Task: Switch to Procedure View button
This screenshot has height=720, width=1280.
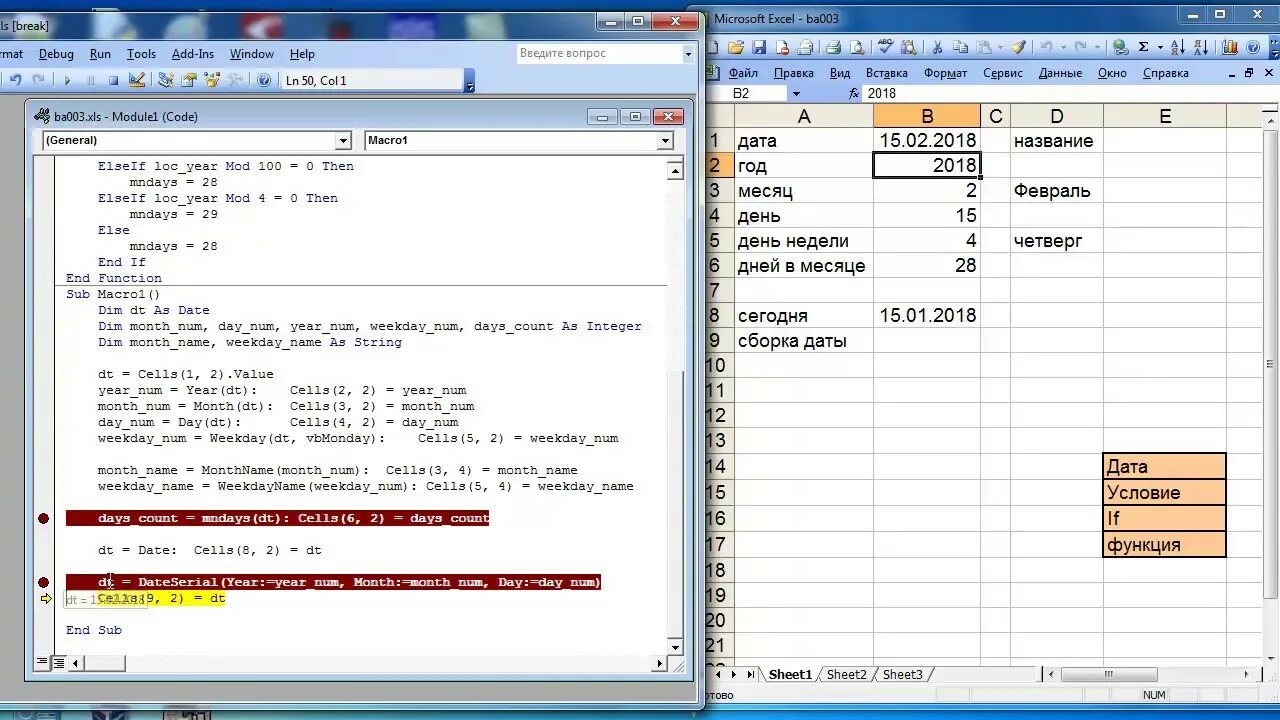Action: coord(42,662)
